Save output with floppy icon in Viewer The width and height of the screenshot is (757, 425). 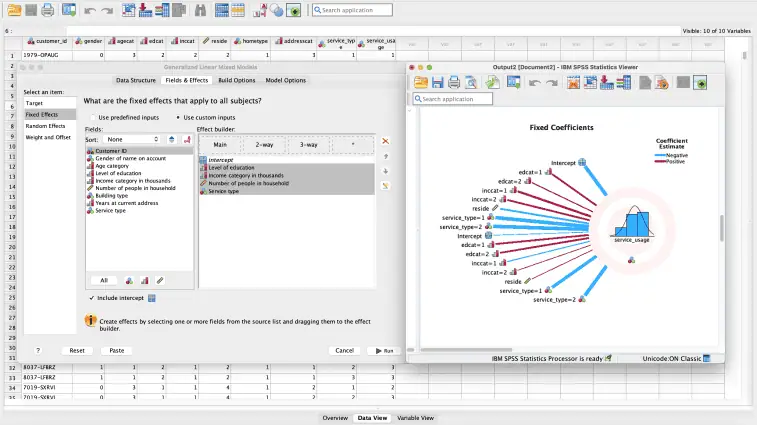[437, 83]
